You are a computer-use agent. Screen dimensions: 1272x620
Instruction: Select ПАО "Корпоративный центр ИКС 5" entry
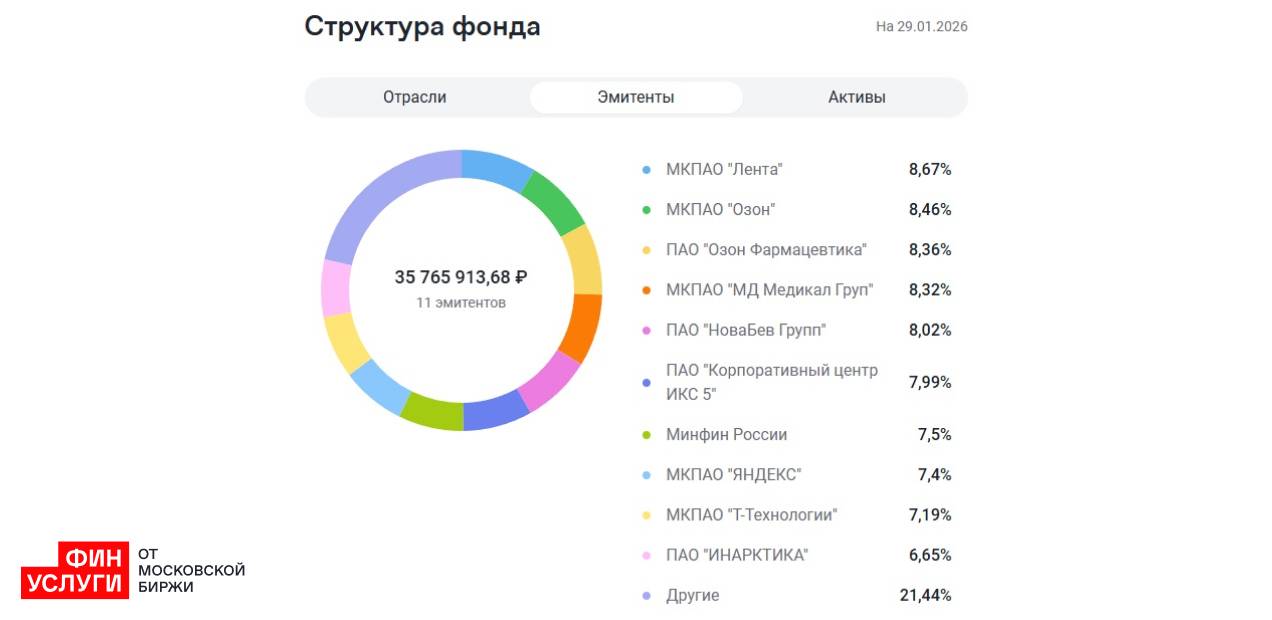click(771, 382)
